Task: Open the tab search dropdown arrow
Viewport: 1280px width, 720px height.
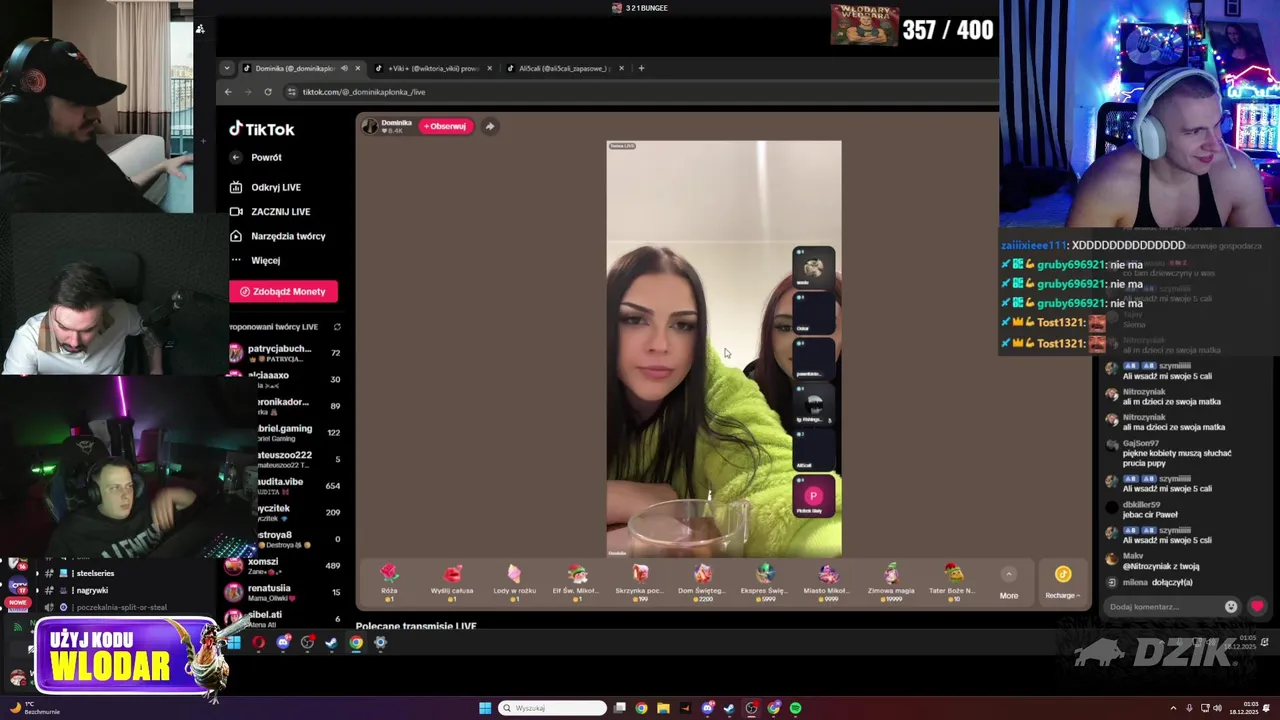Action: tap(227, 68)
